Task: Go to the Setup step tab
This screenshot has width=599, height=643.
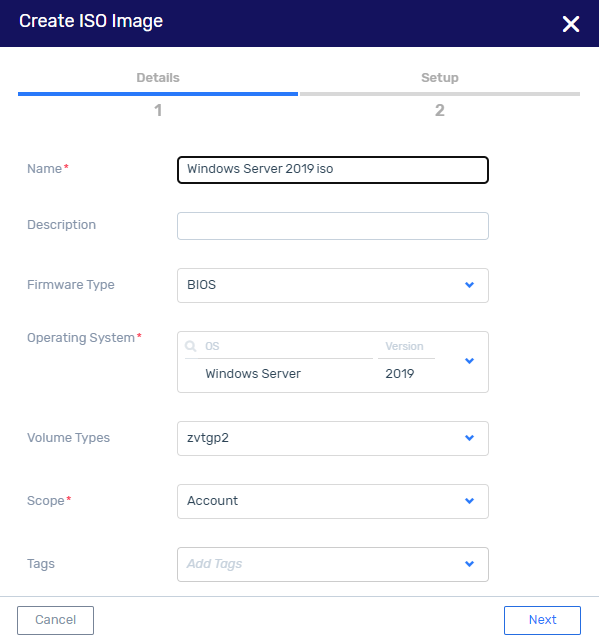Action: coord(440,78)
